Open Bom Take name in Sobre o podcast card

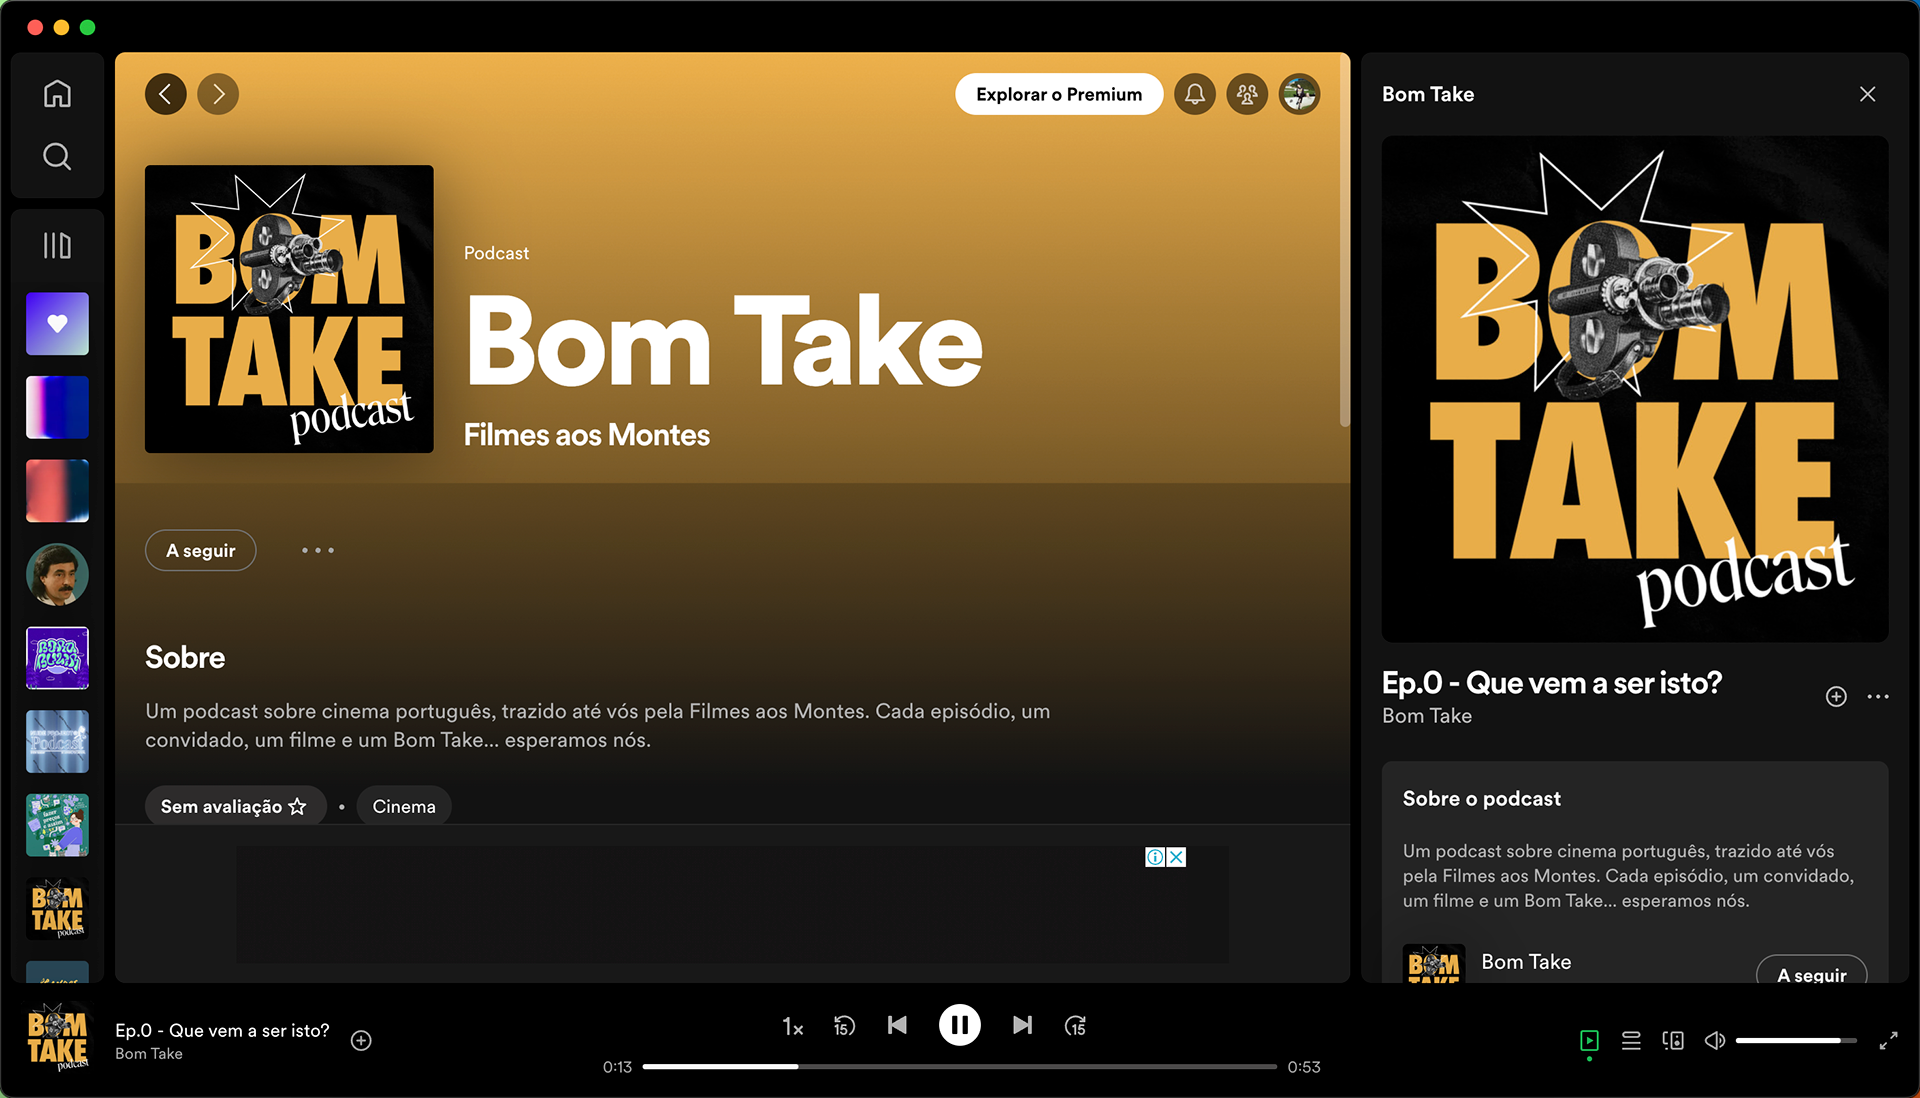coord(1526,962)
